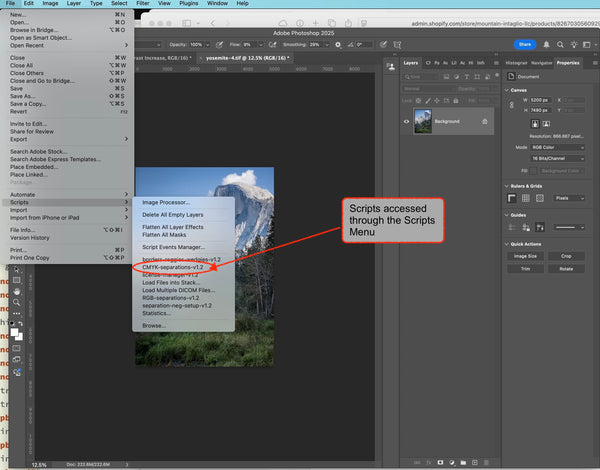Viewport: 600px width, 470px height.
Task: Open the Edit Toolbar three-dots button
Action: pyautogui.click(x=16, y=313)
